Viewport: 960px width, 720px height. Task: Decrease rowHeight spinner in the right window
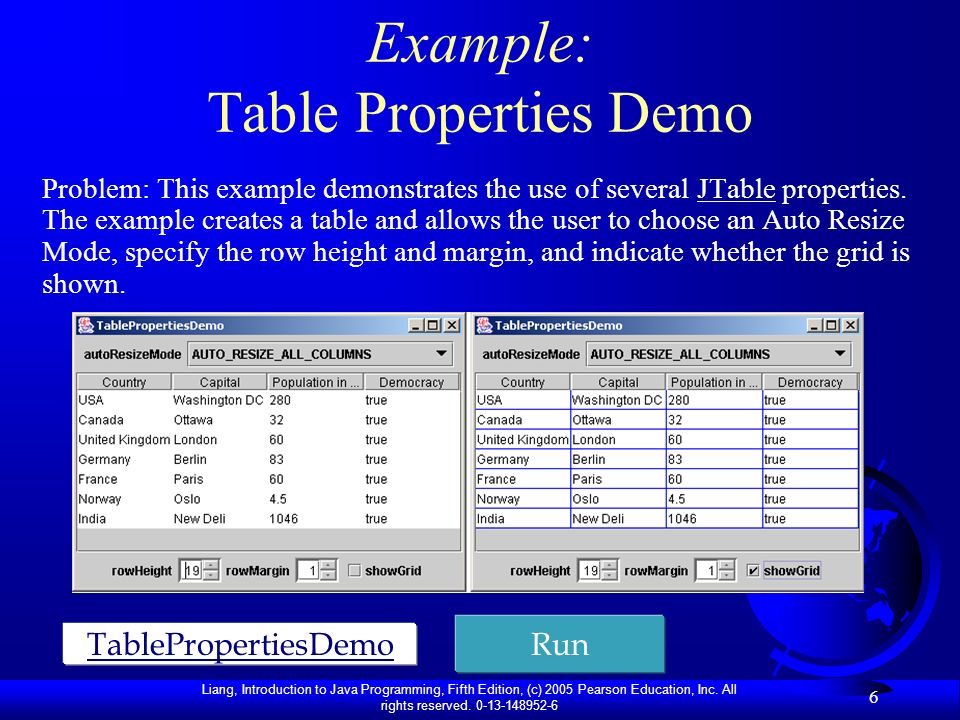pos(609,576)
